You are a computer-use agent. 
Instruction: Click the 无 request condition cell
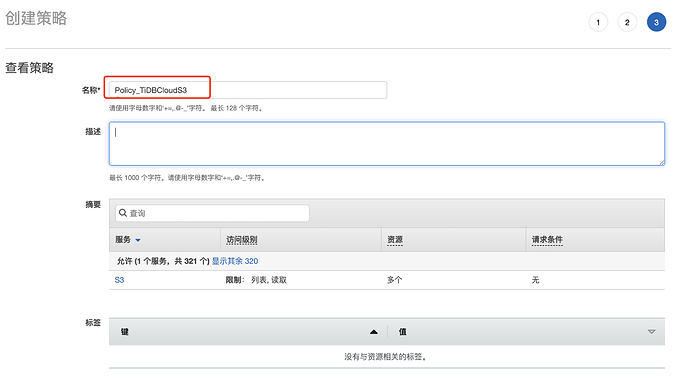coord(535,280)
